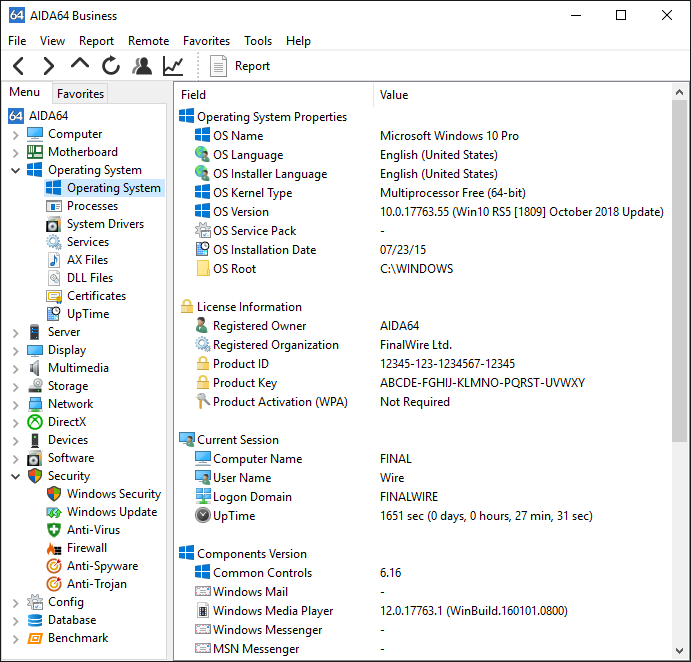Open the Tools menu
Viewport: 691px width, 662px height.
[x=258, y=41]
